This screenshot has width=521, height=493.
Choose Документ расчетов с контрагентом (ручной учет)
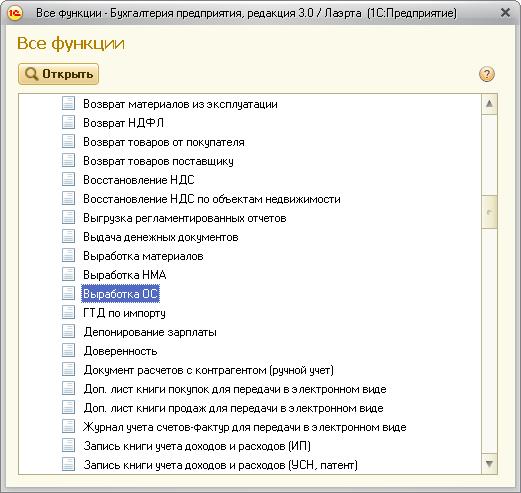point(209,370)
